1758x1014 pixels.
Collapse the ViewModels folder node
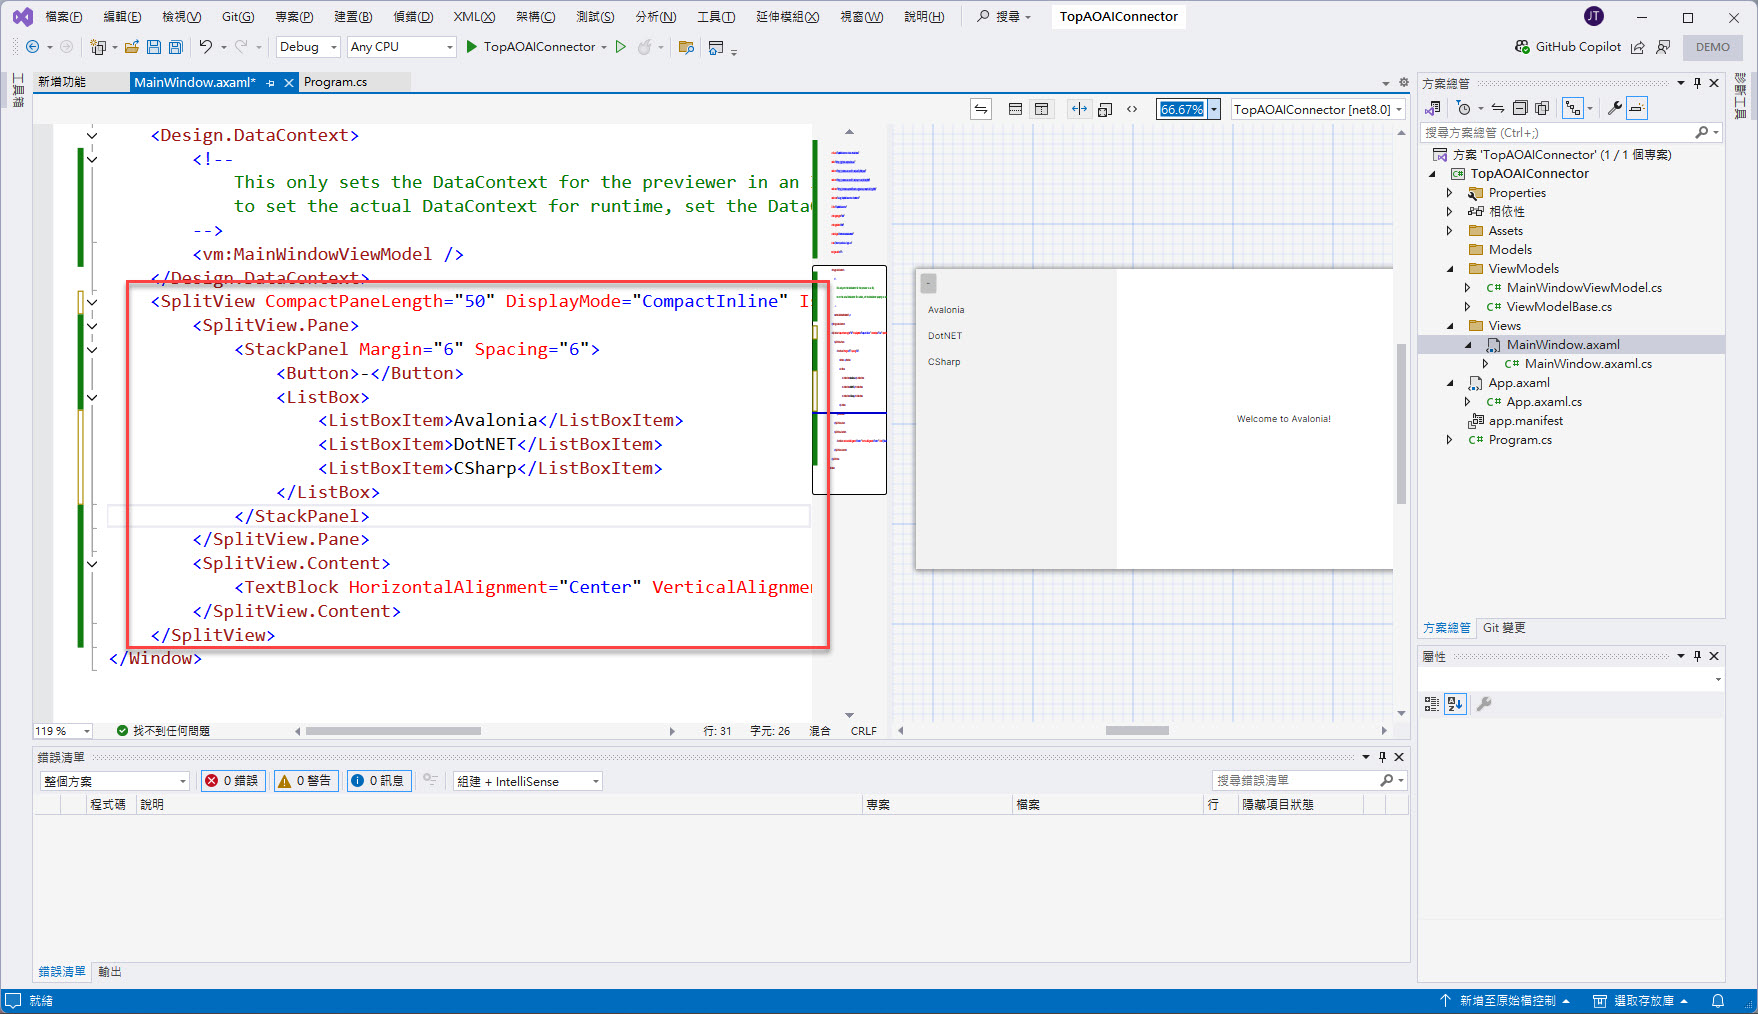coord(1449,269)
